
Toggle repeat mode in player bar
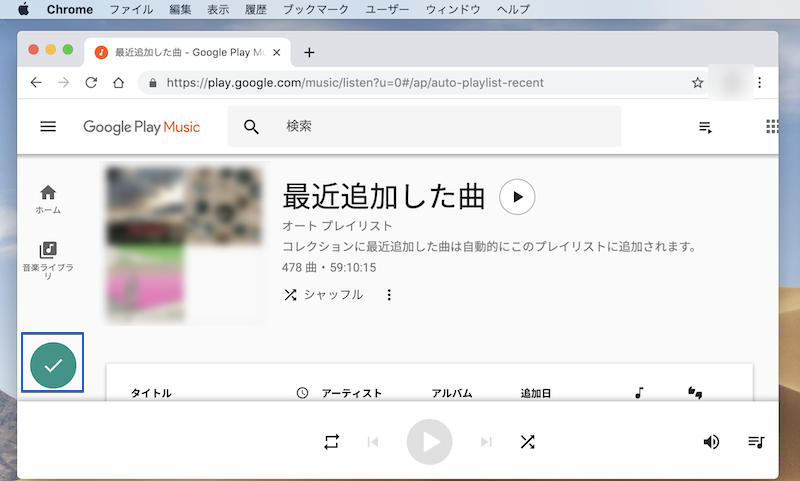click(x=332, y=442)
